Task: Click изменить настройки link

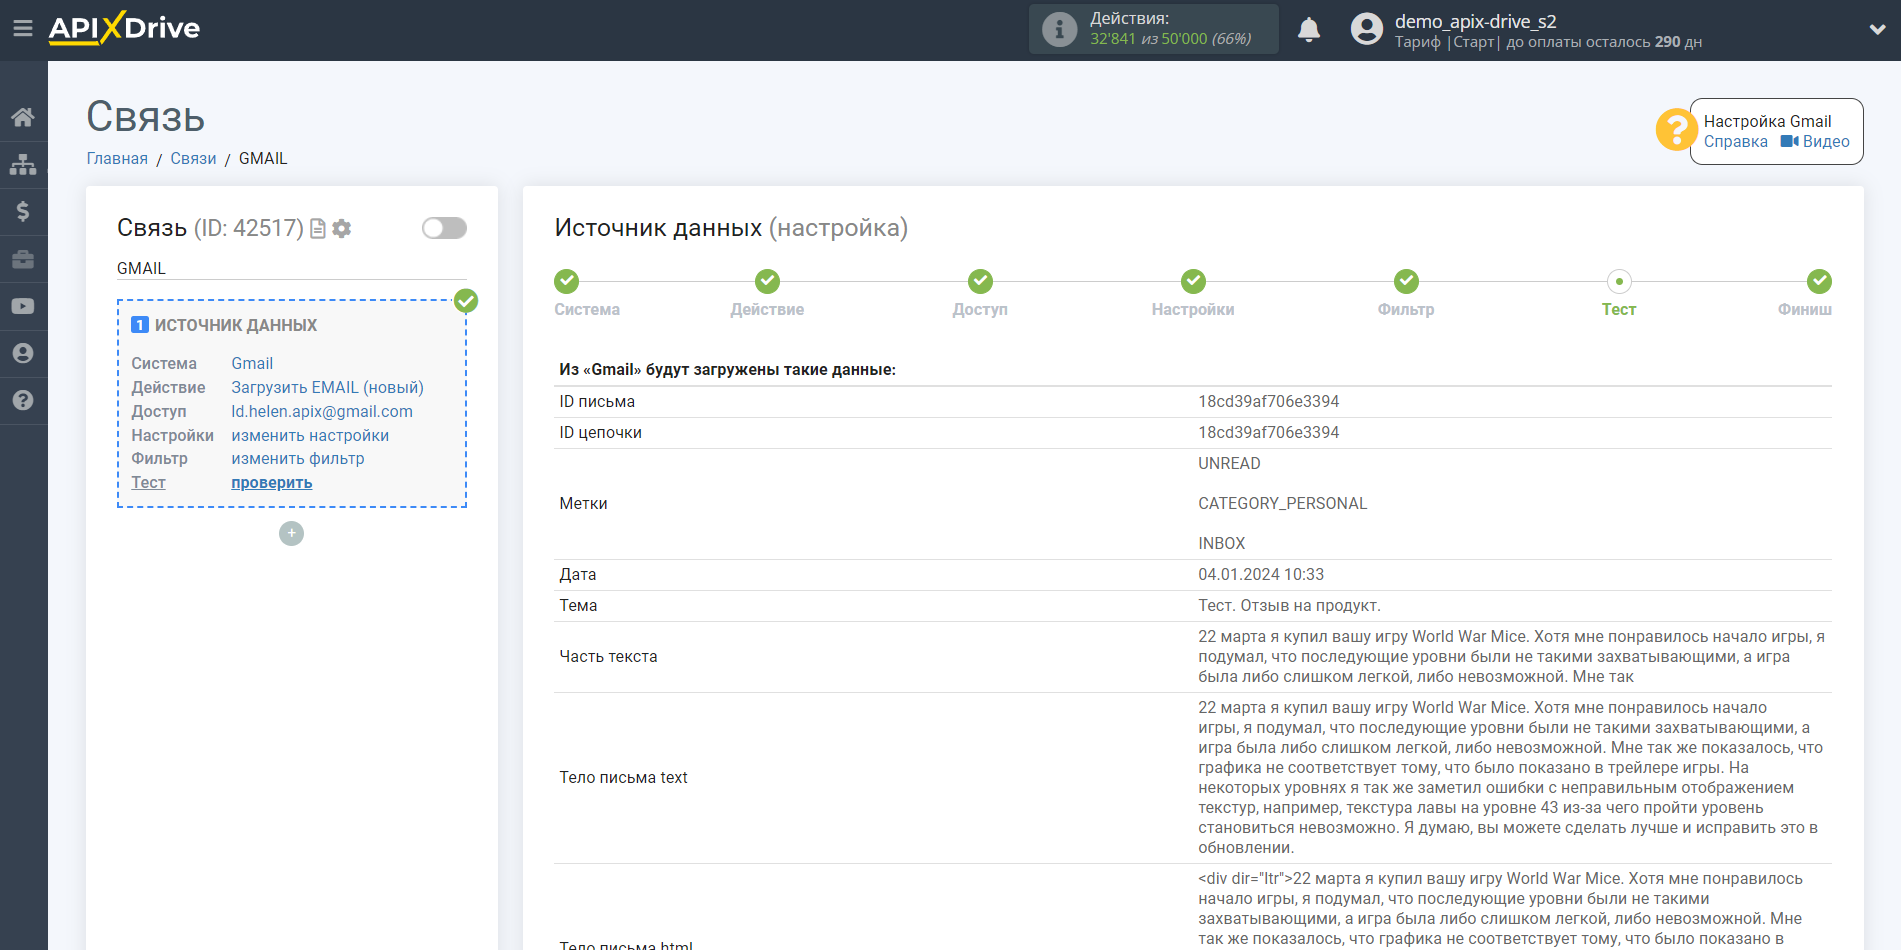Action: 310,436
